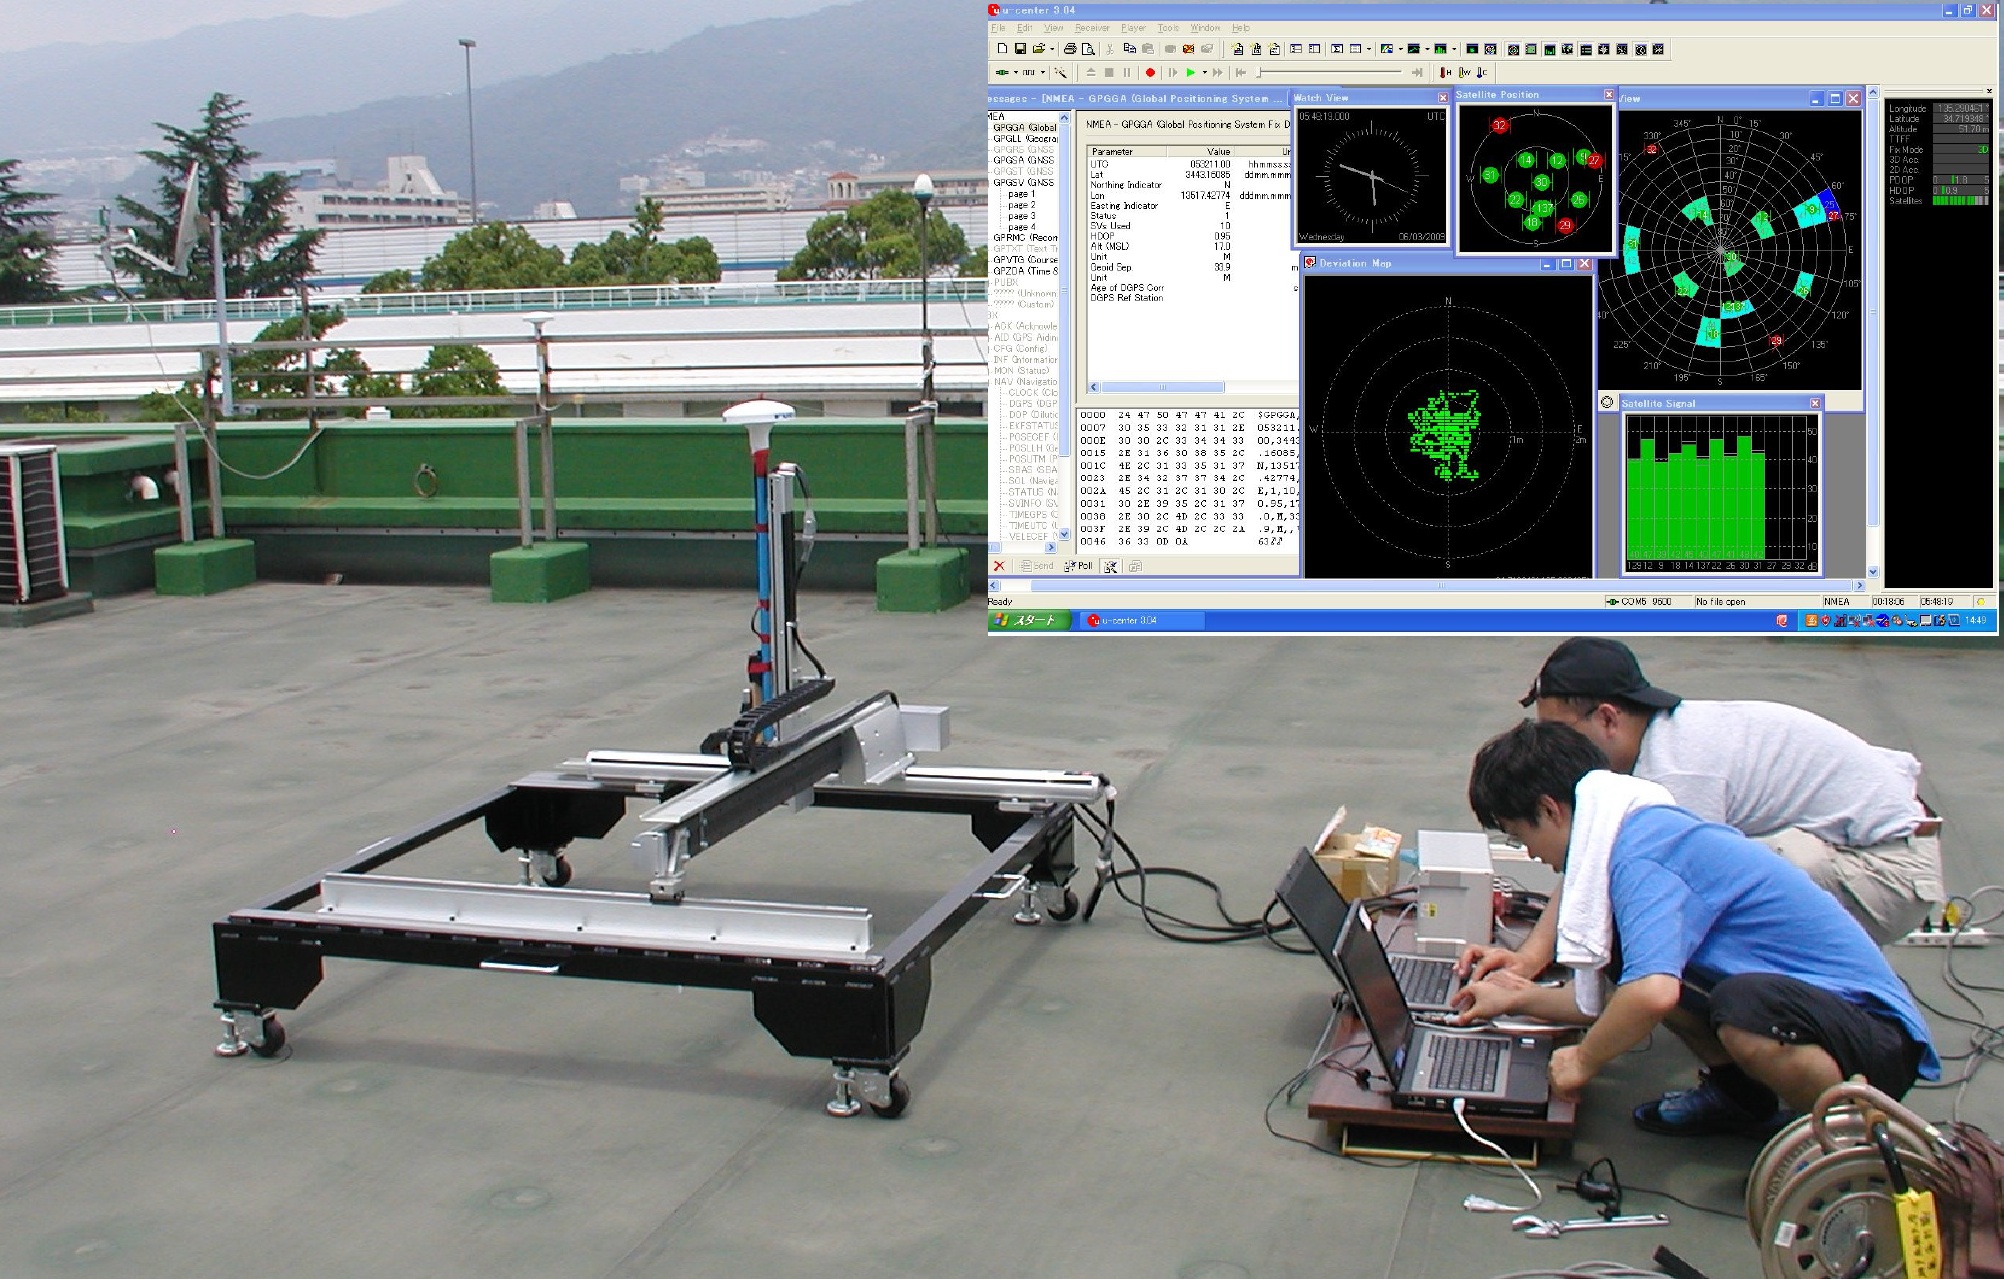The image size is (2004, 1279).
Task: Open the Window menu
Action: tap(1205, 28)
